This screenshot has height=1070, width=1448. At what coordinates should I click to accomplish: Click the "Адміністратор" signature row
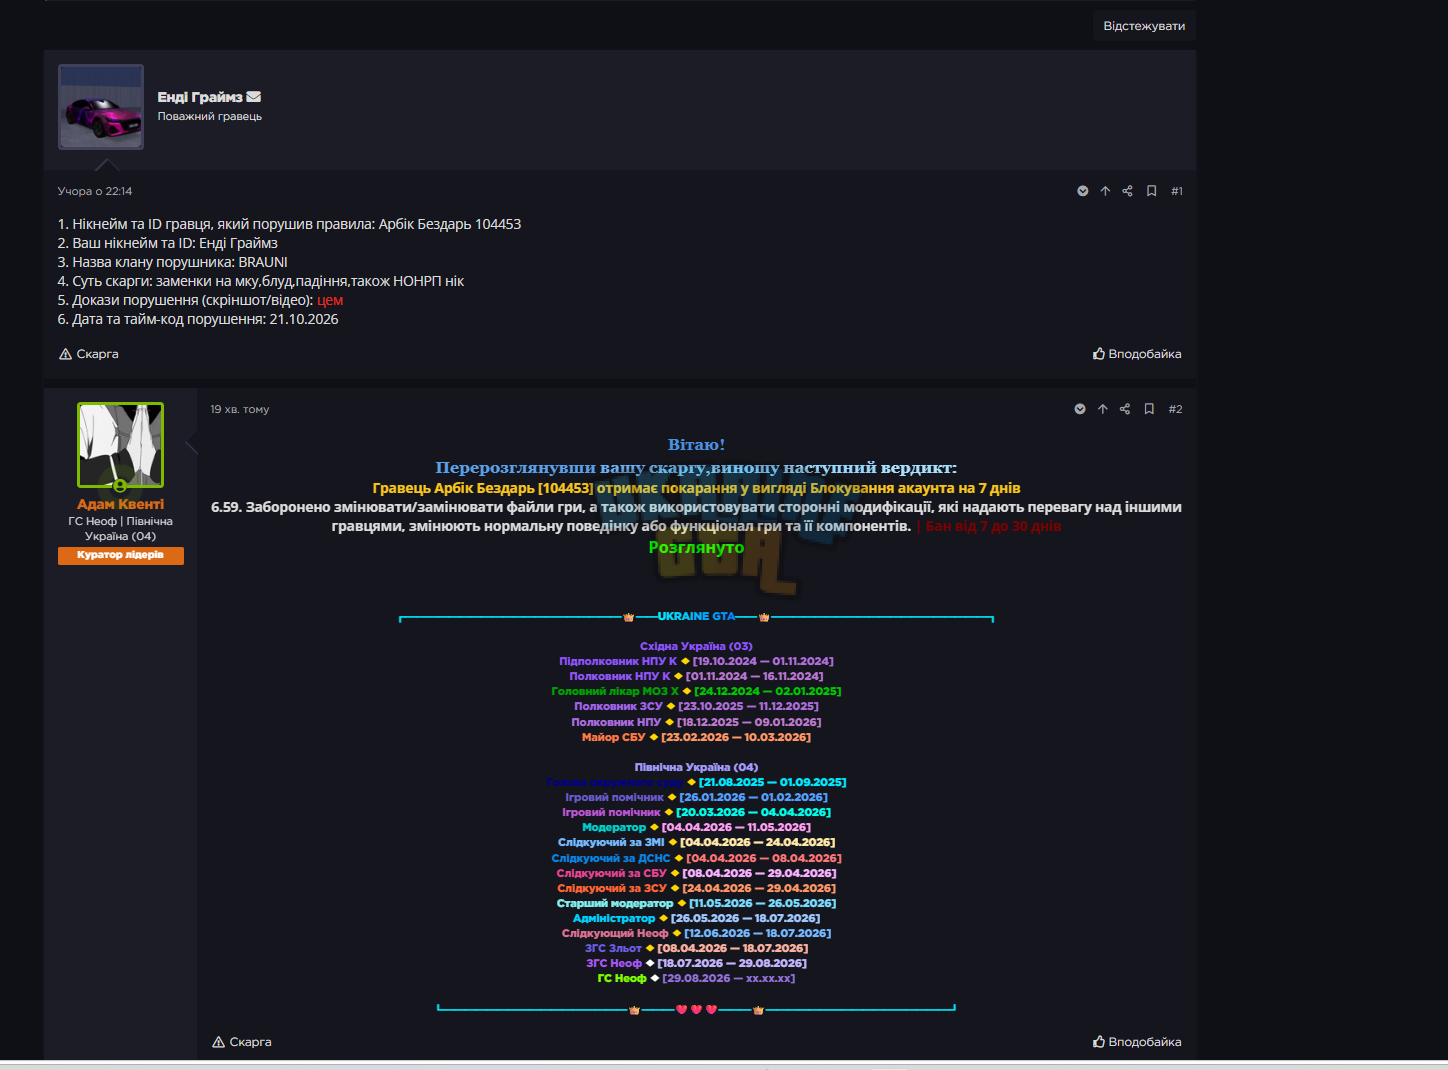696,918
